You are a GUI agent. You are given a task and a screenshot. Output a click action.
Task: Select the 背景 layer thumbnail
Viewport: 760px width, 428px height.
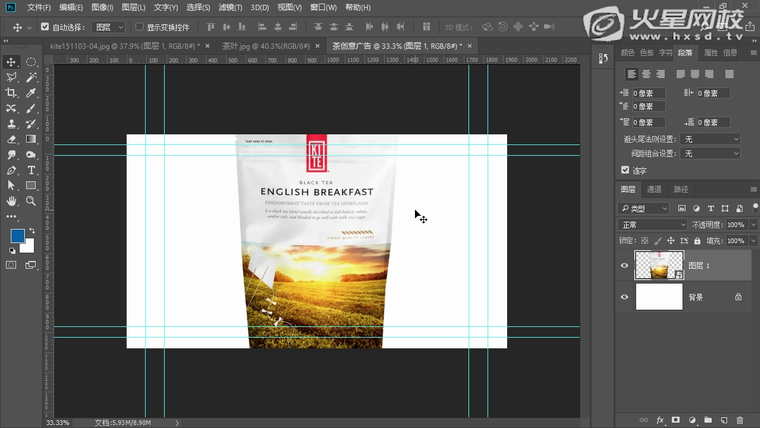click(659, 297)
